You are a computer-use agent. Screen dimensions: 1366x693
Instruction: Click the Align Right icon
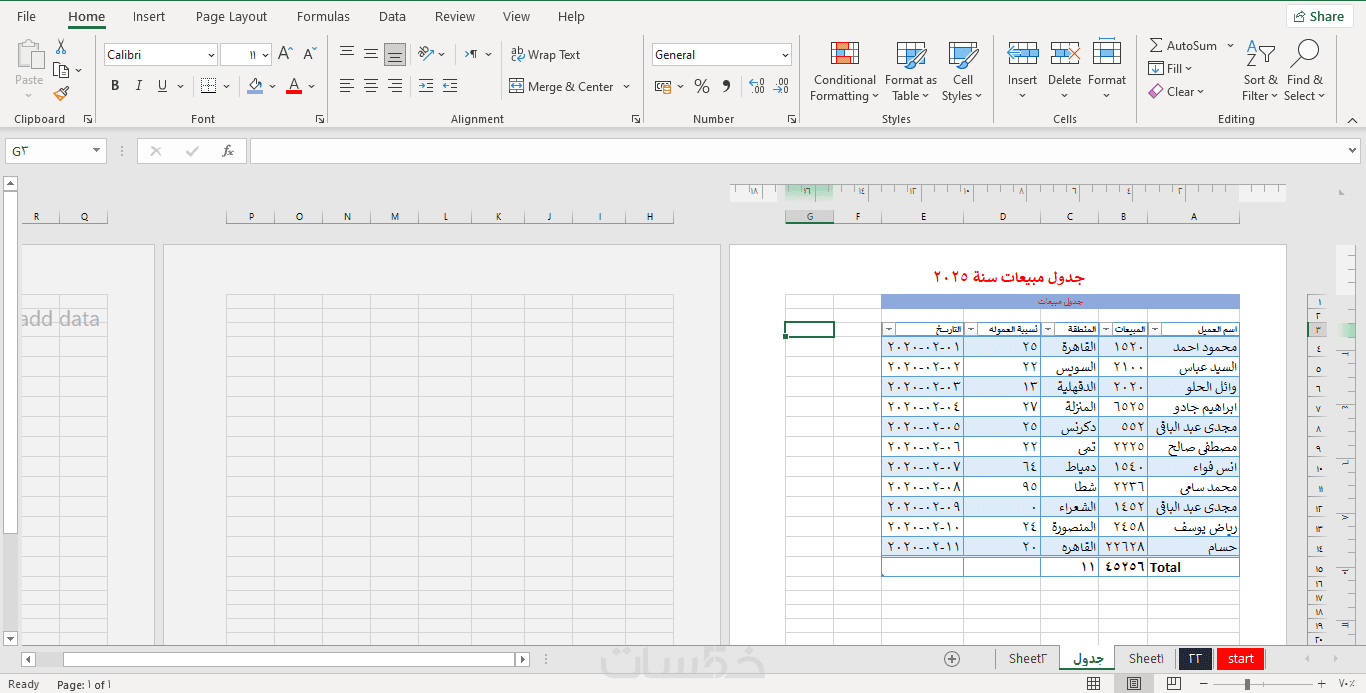tap(395, 86)
